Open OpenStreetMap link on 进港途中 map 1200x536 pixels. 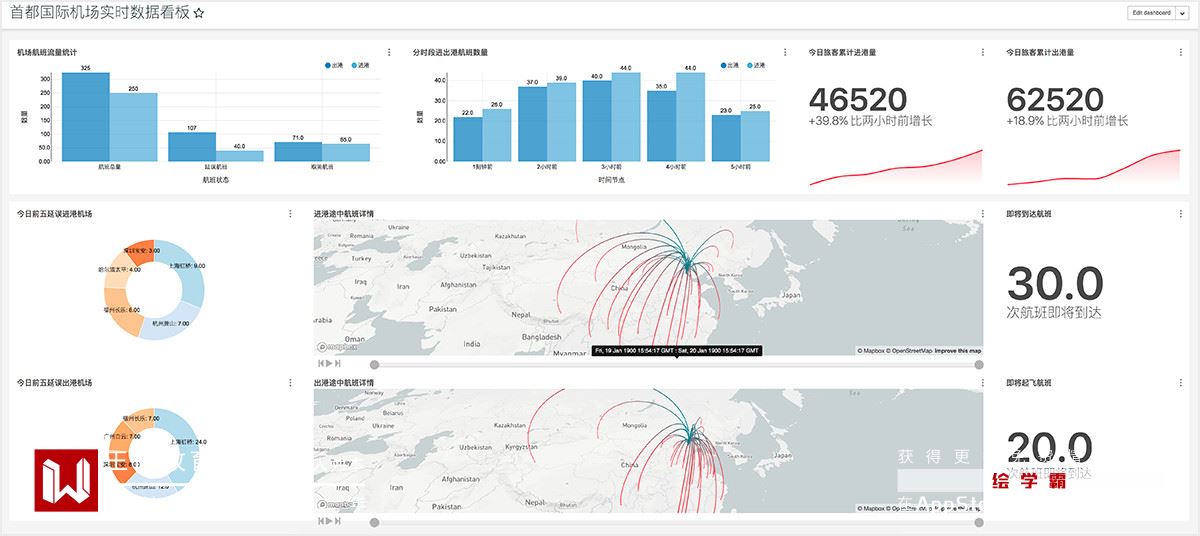pyautogui.click(x=911, y=351)
